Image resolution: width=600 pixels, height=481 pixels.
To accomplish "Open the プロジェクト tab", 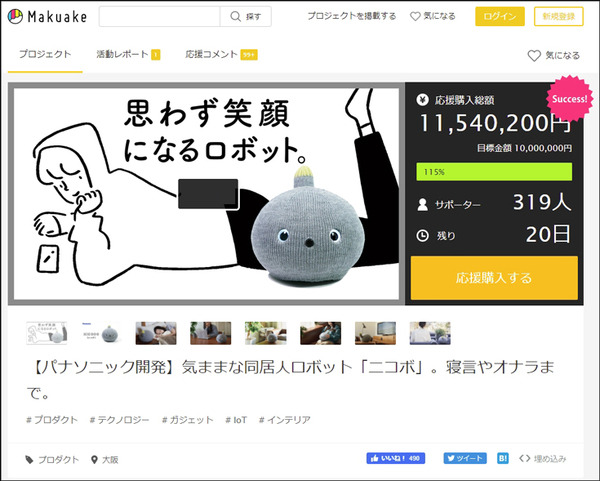I will (x=45, y=54).
